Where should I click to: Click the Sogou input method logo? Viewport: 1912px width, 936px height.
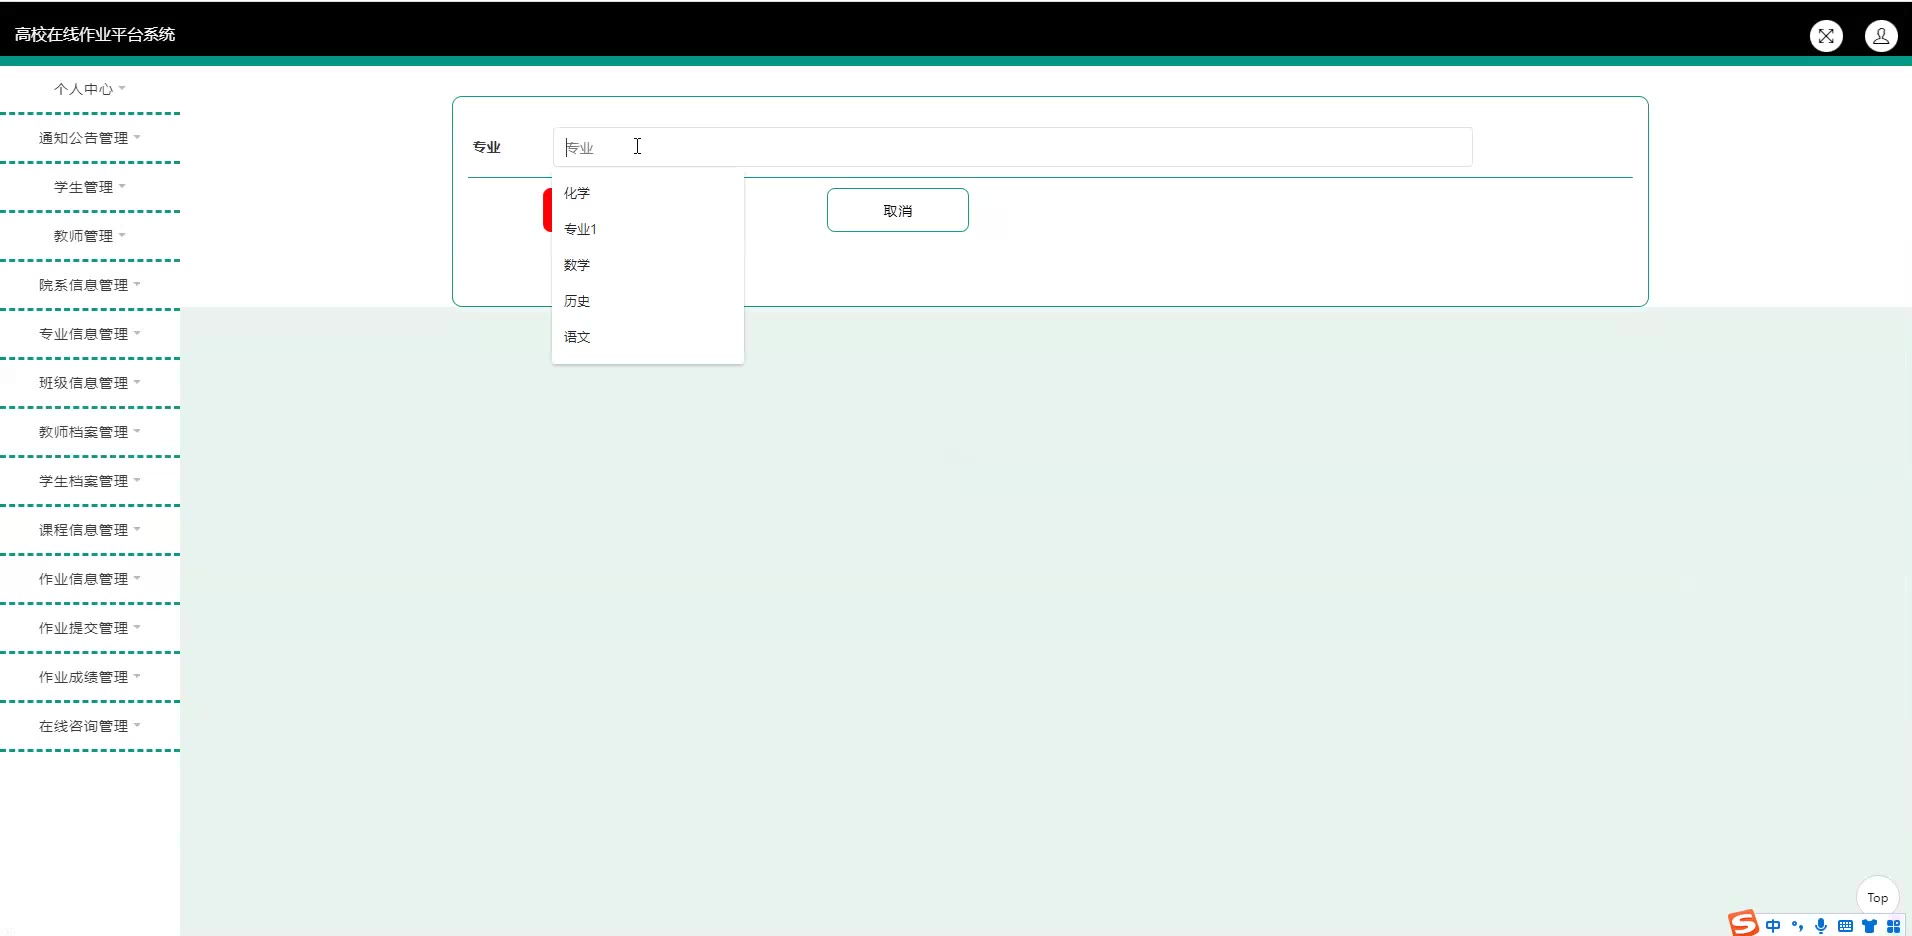1743,923
